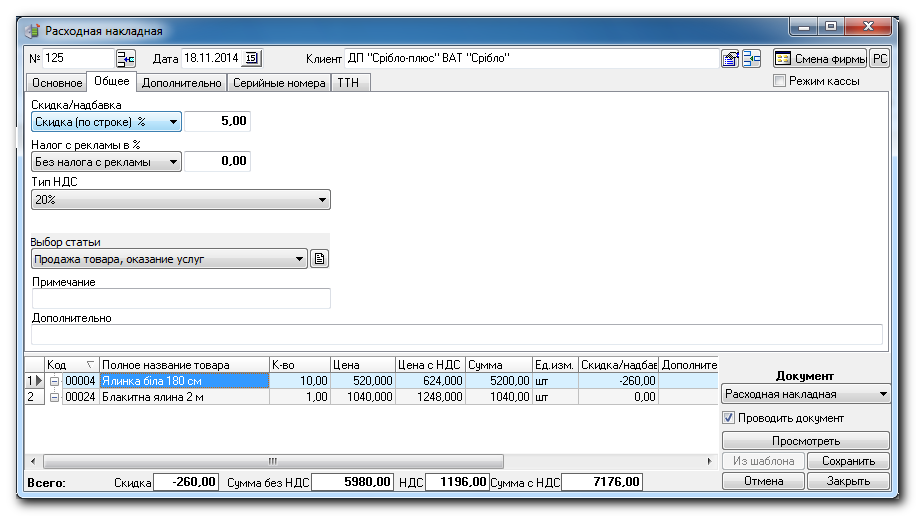Click row indicator for row 2
The image size is (916, 516).
[x=34, y=397]
